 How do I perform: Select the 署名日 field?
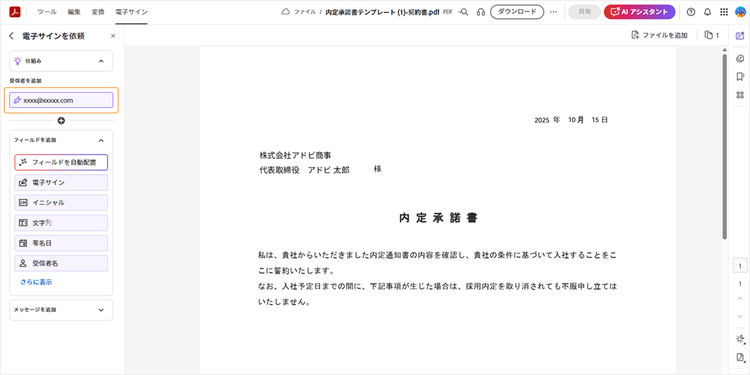coord(61,243)
